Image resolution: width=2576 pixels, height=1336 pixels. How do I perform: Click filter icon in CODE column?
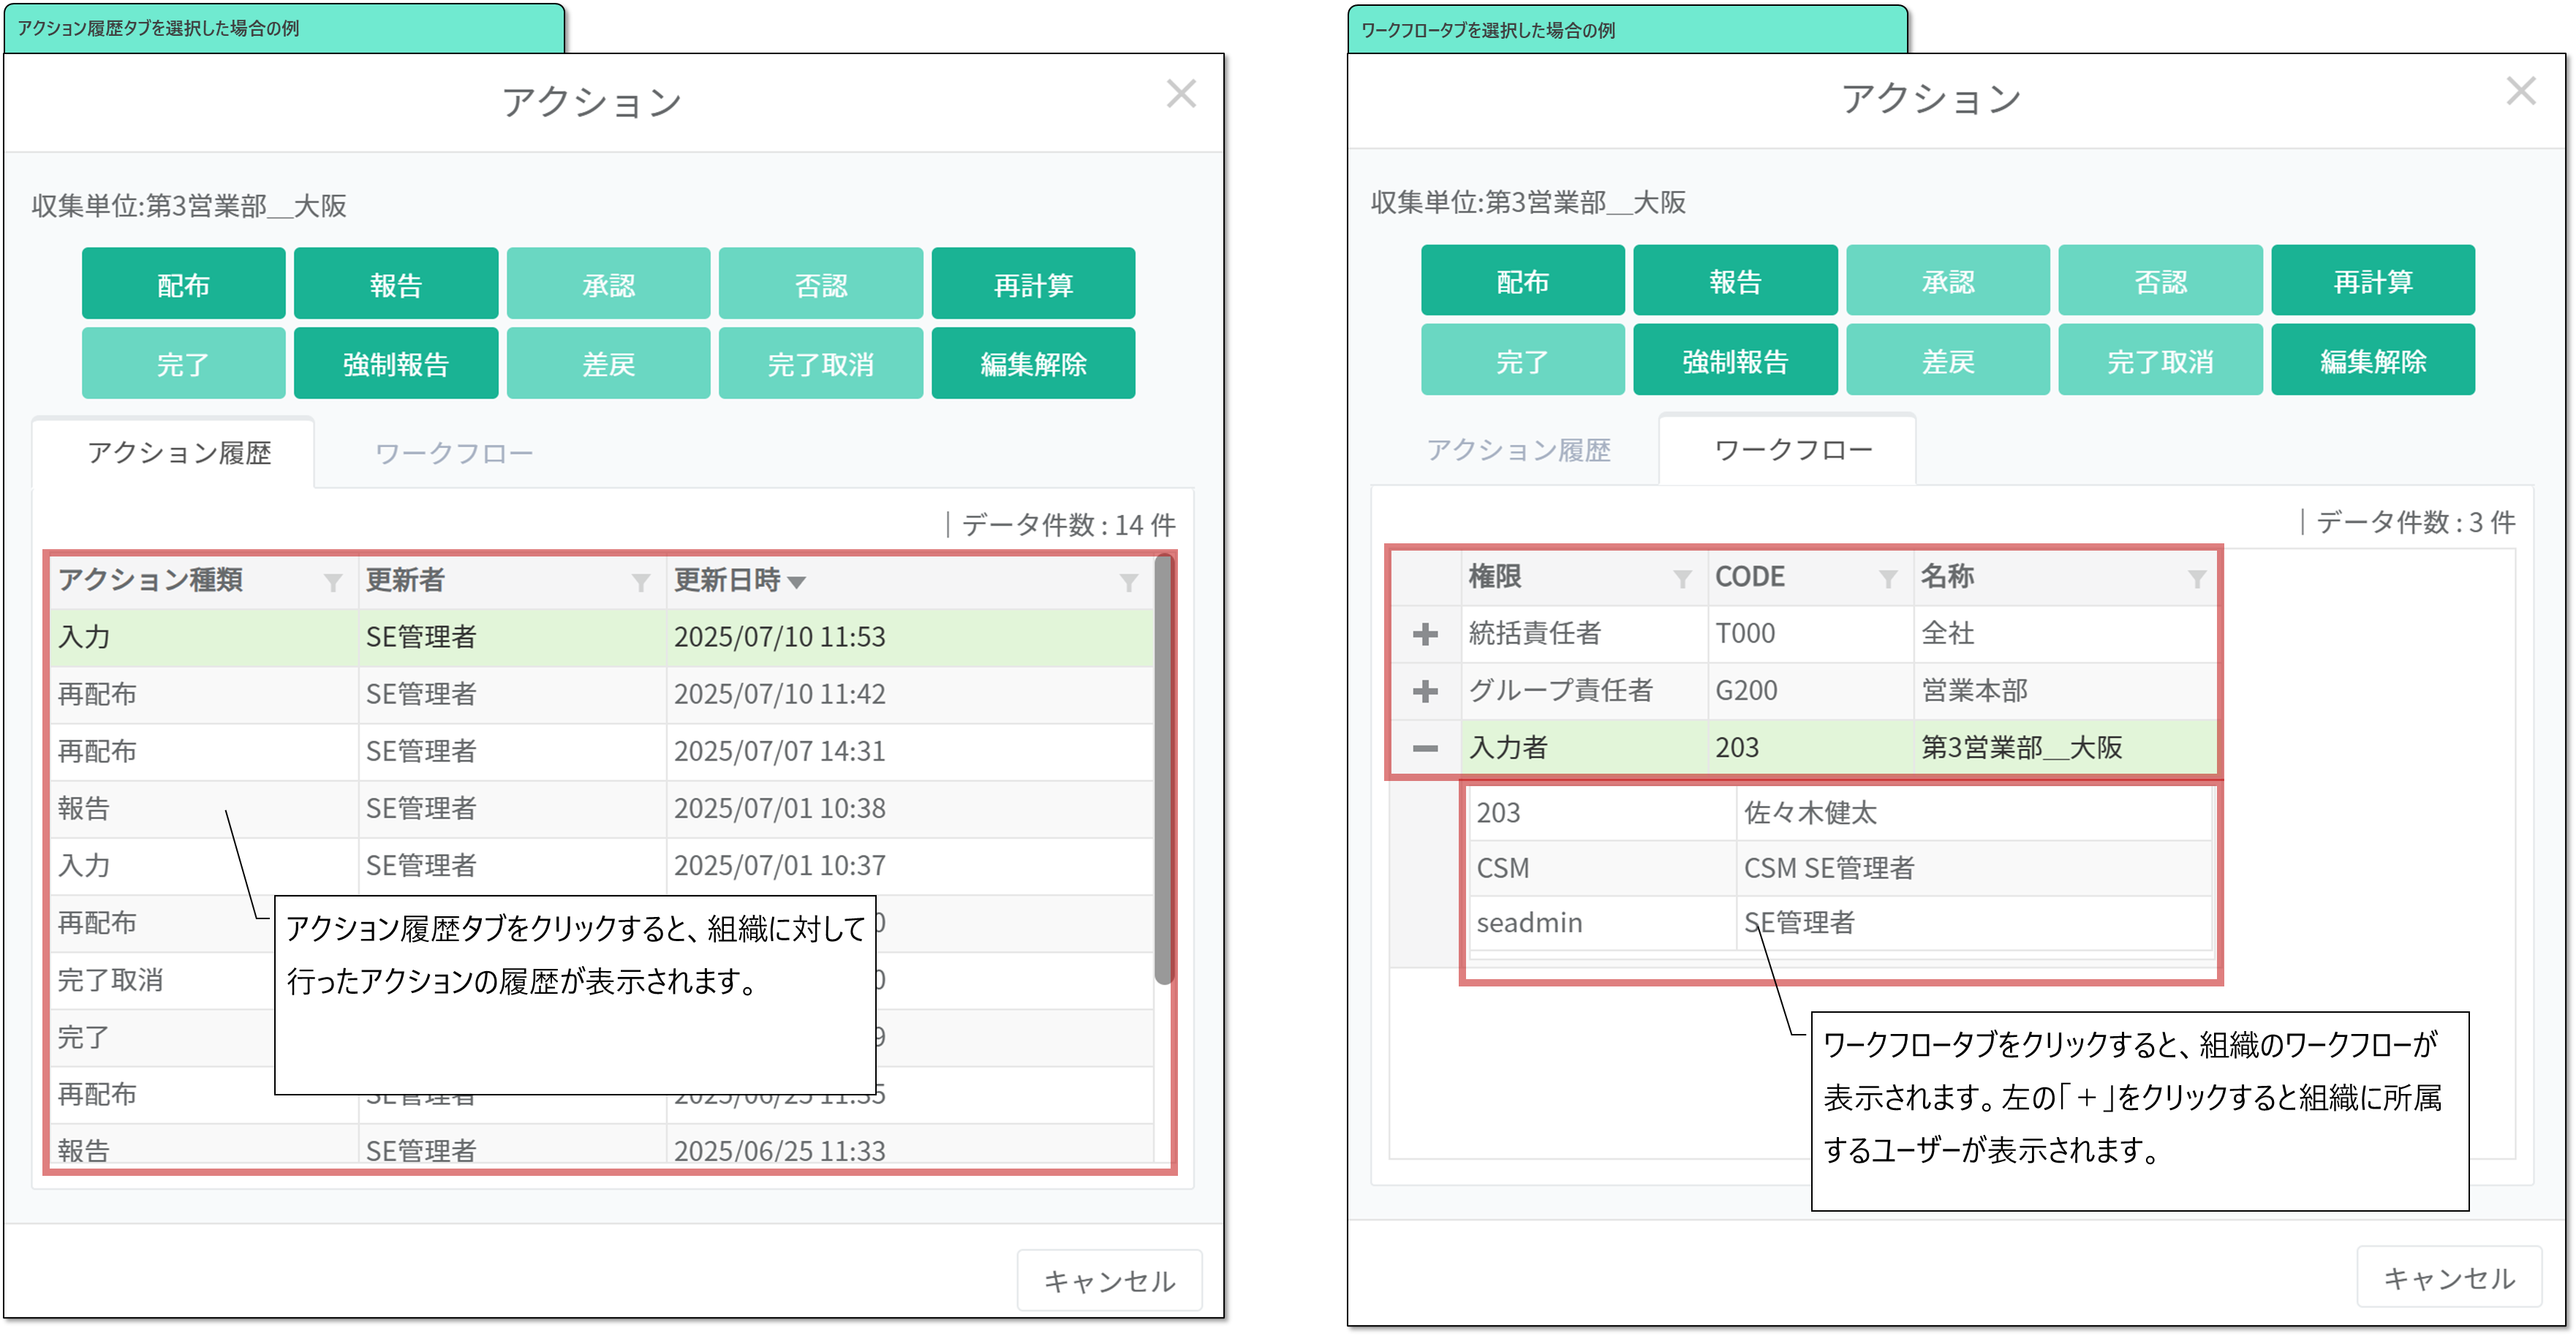point(1888,578)
